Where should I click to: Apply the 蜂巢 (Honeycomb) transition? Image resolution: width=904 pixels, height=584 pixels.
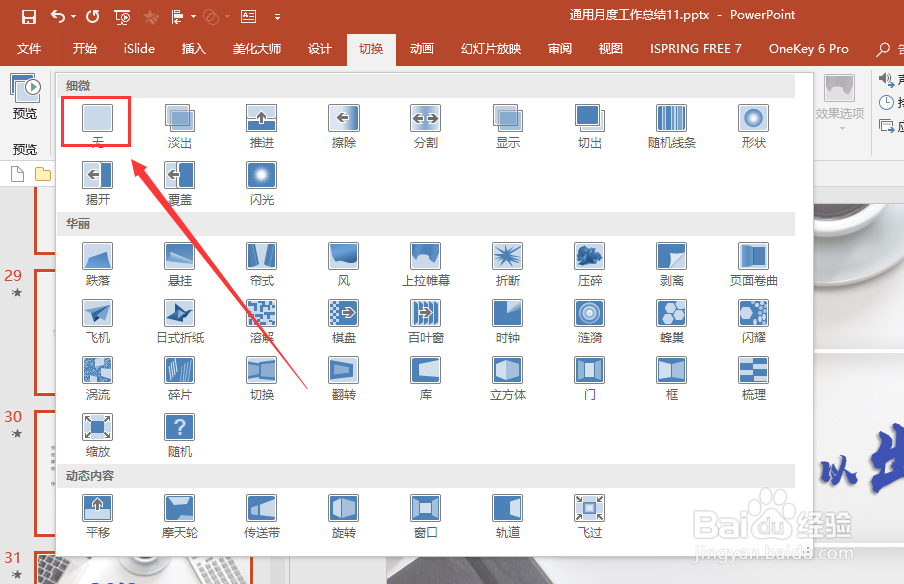pyautogui.click(x=670, y=317)
